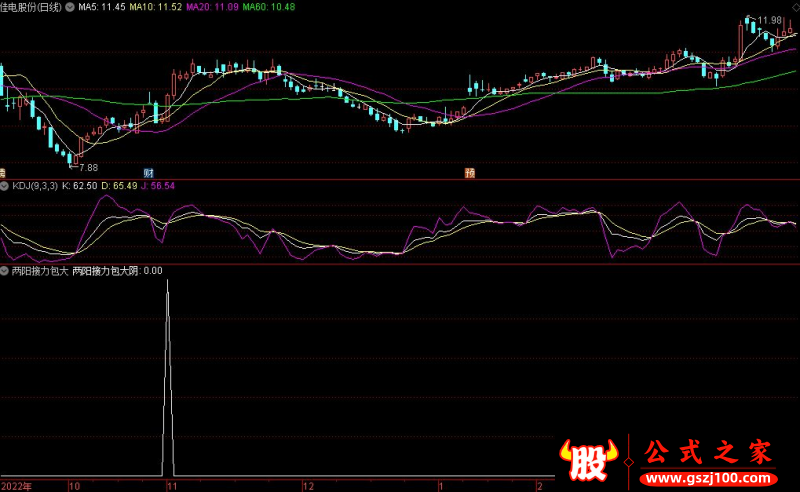Click the 11.98 high price annotation

768,20
